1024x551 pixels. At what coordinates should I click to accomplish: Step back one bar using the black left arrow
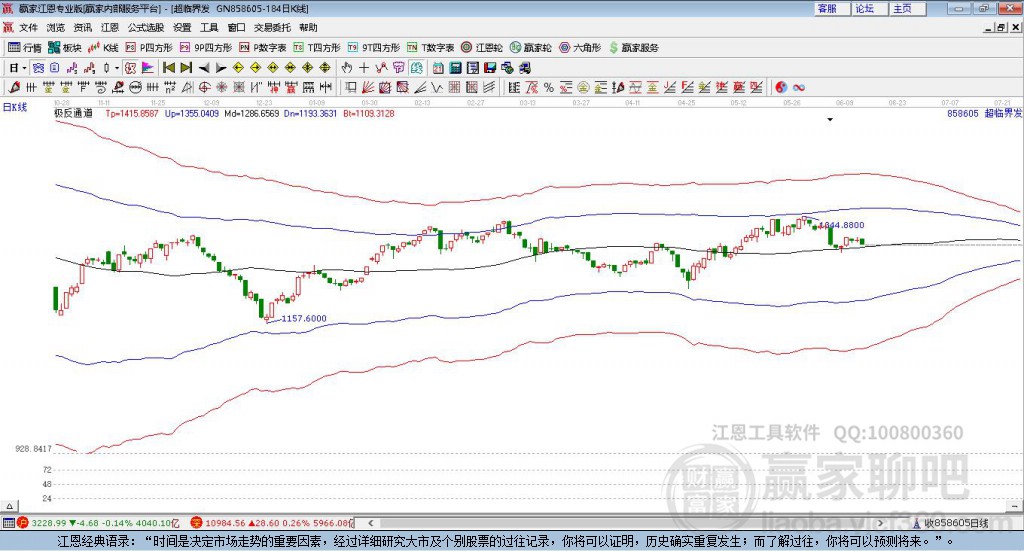[x=204, y=68]
